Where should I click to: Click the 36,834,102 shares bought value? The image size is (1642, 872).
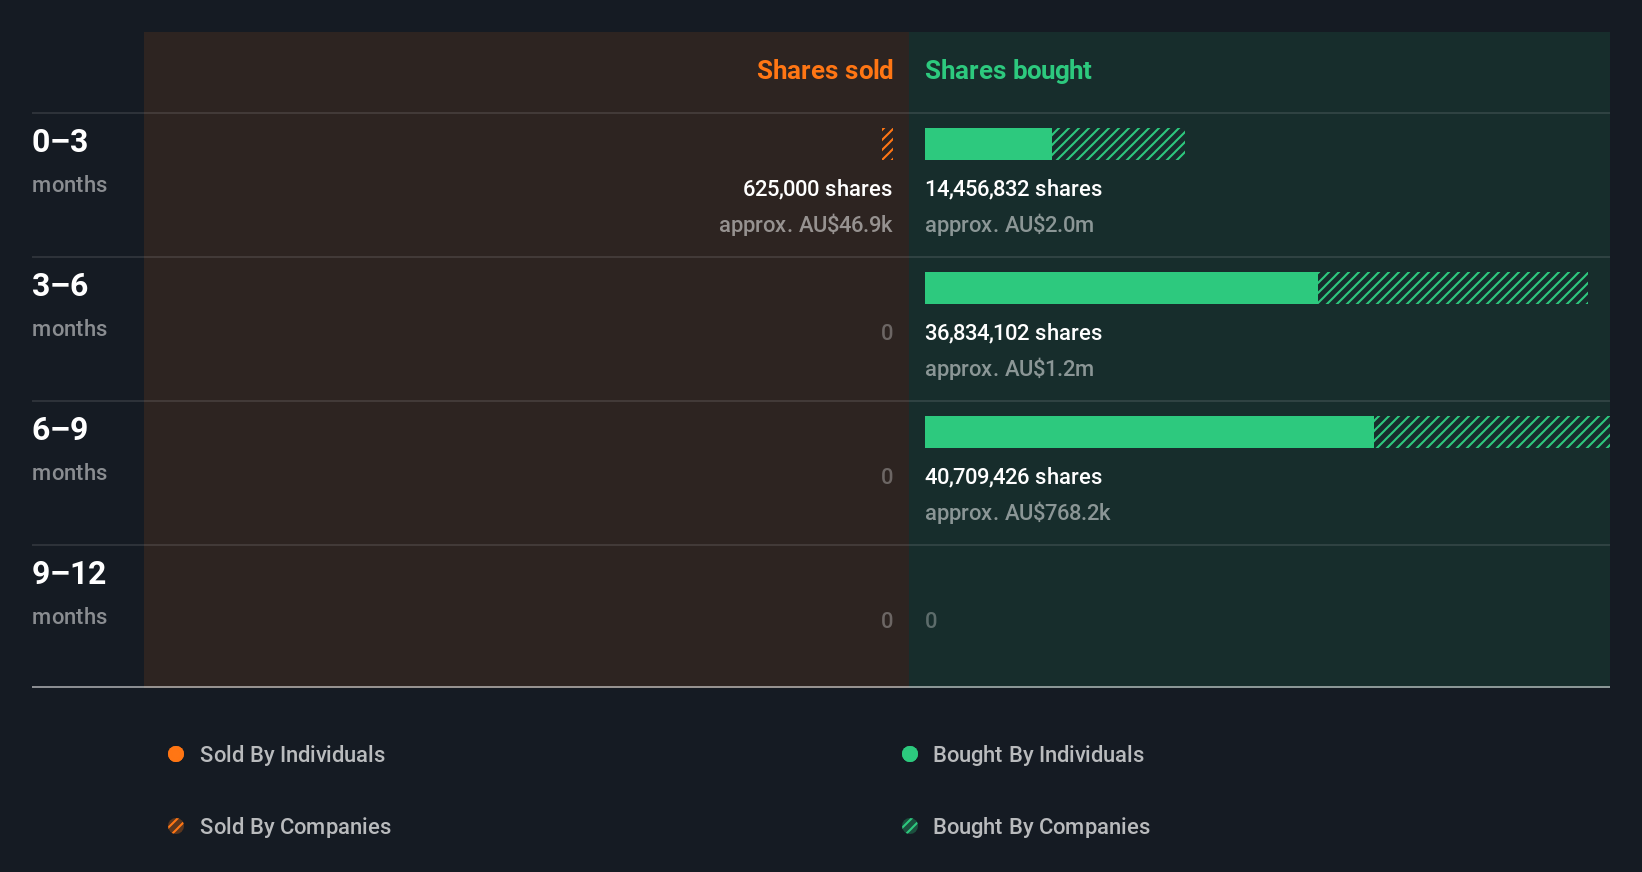coord(1013,333)
